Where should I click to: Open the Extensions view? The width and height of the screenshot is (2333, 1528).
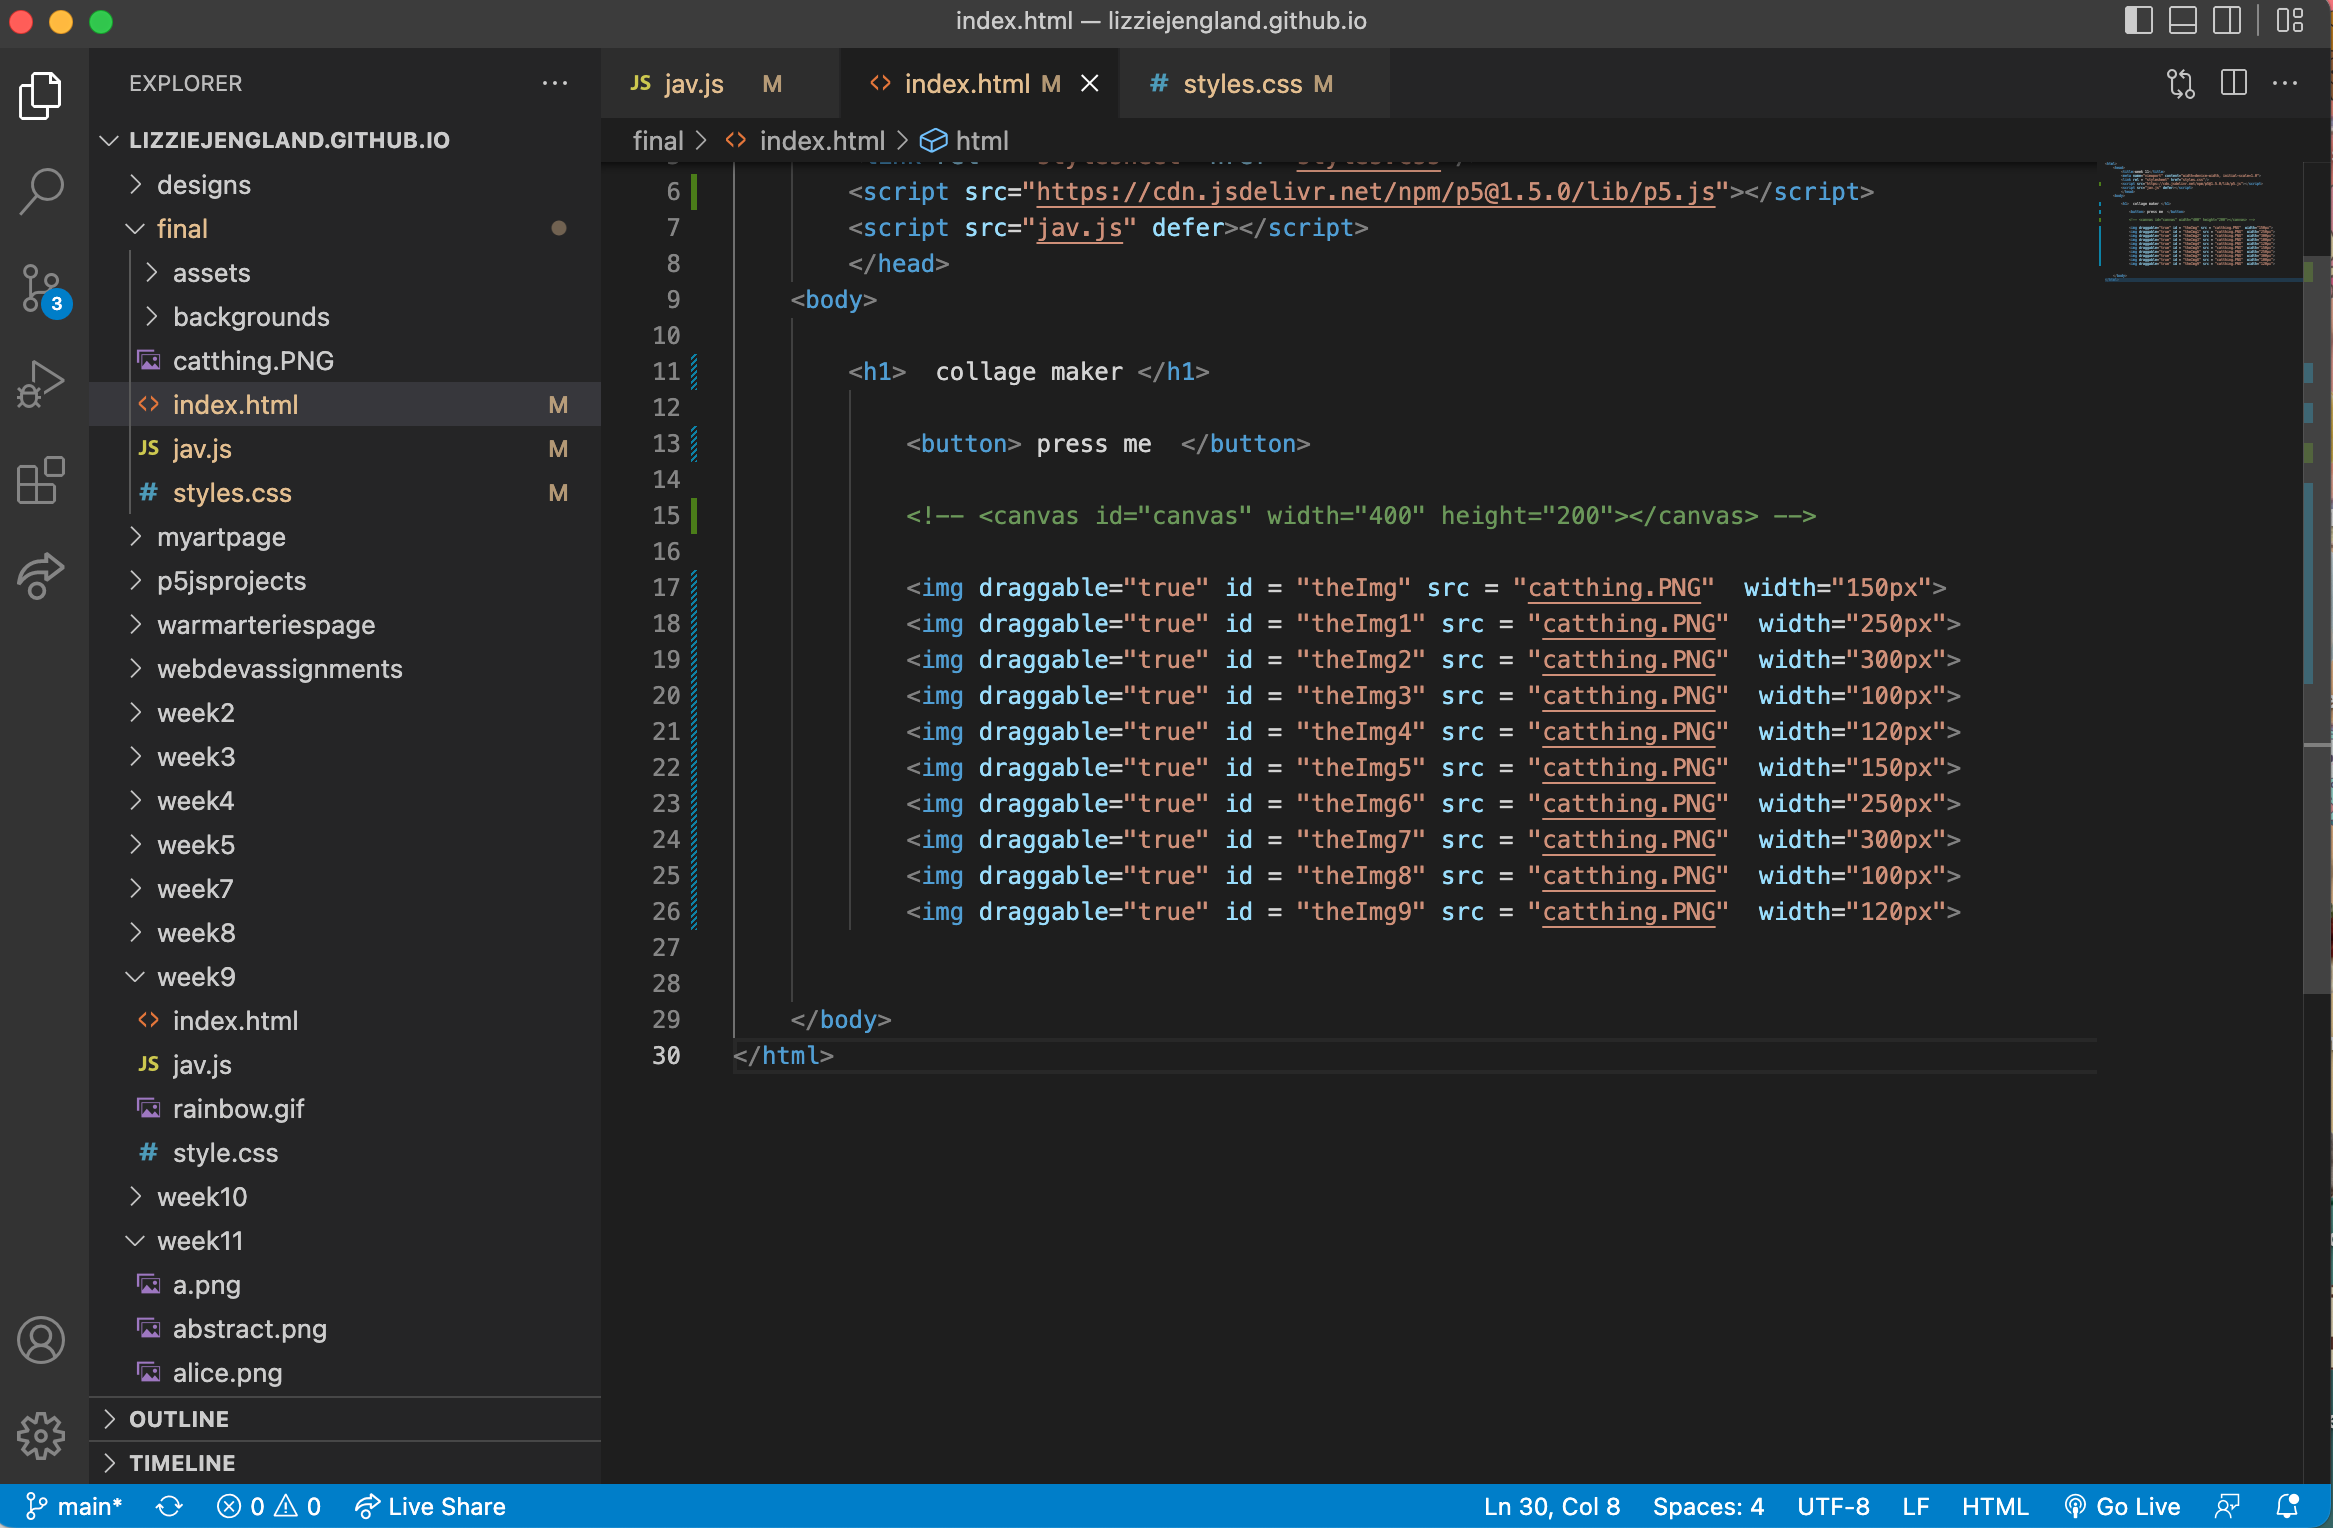41,481
